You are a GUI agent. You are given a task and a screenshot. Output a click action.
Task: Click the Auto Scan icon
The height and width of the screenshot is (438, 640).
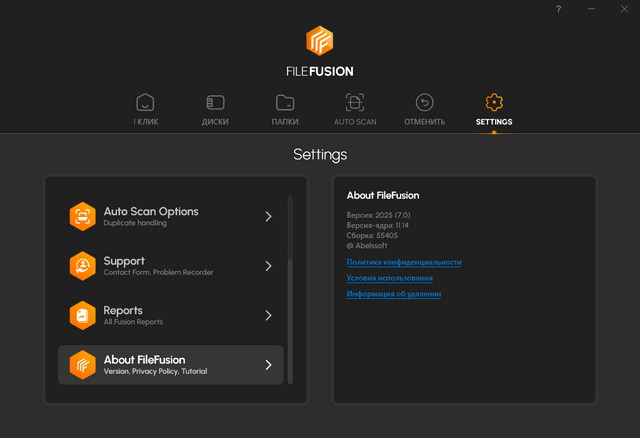(x=355, y=103)
